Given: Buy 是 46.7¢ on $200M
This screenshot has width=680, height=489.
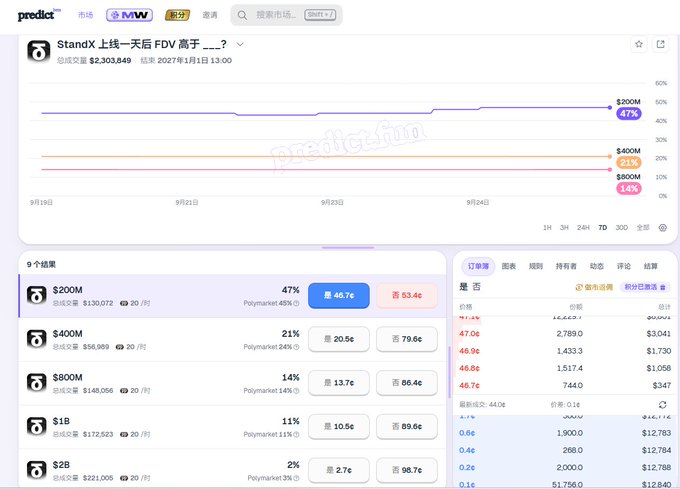Looking at the screenshot, I should tap(339, 296).
